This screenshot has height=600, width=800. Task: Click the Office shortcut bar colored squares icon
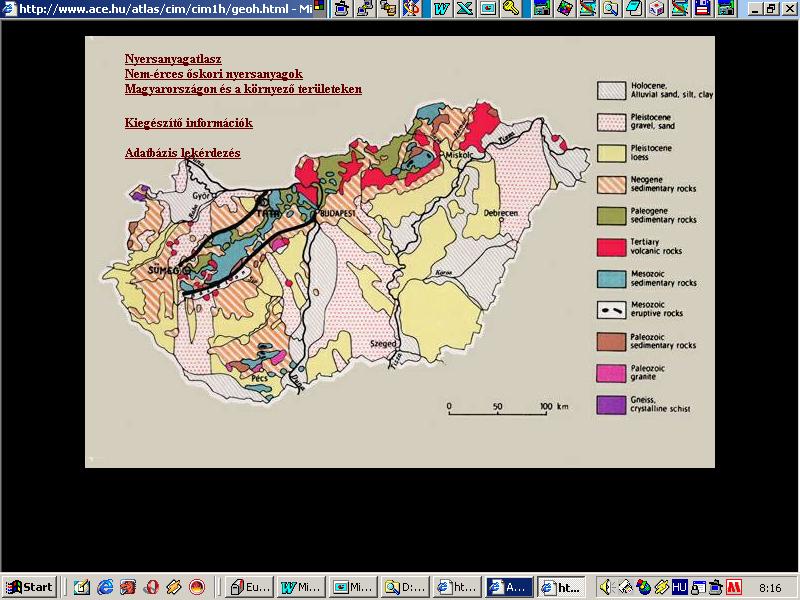tap(319, 7)
